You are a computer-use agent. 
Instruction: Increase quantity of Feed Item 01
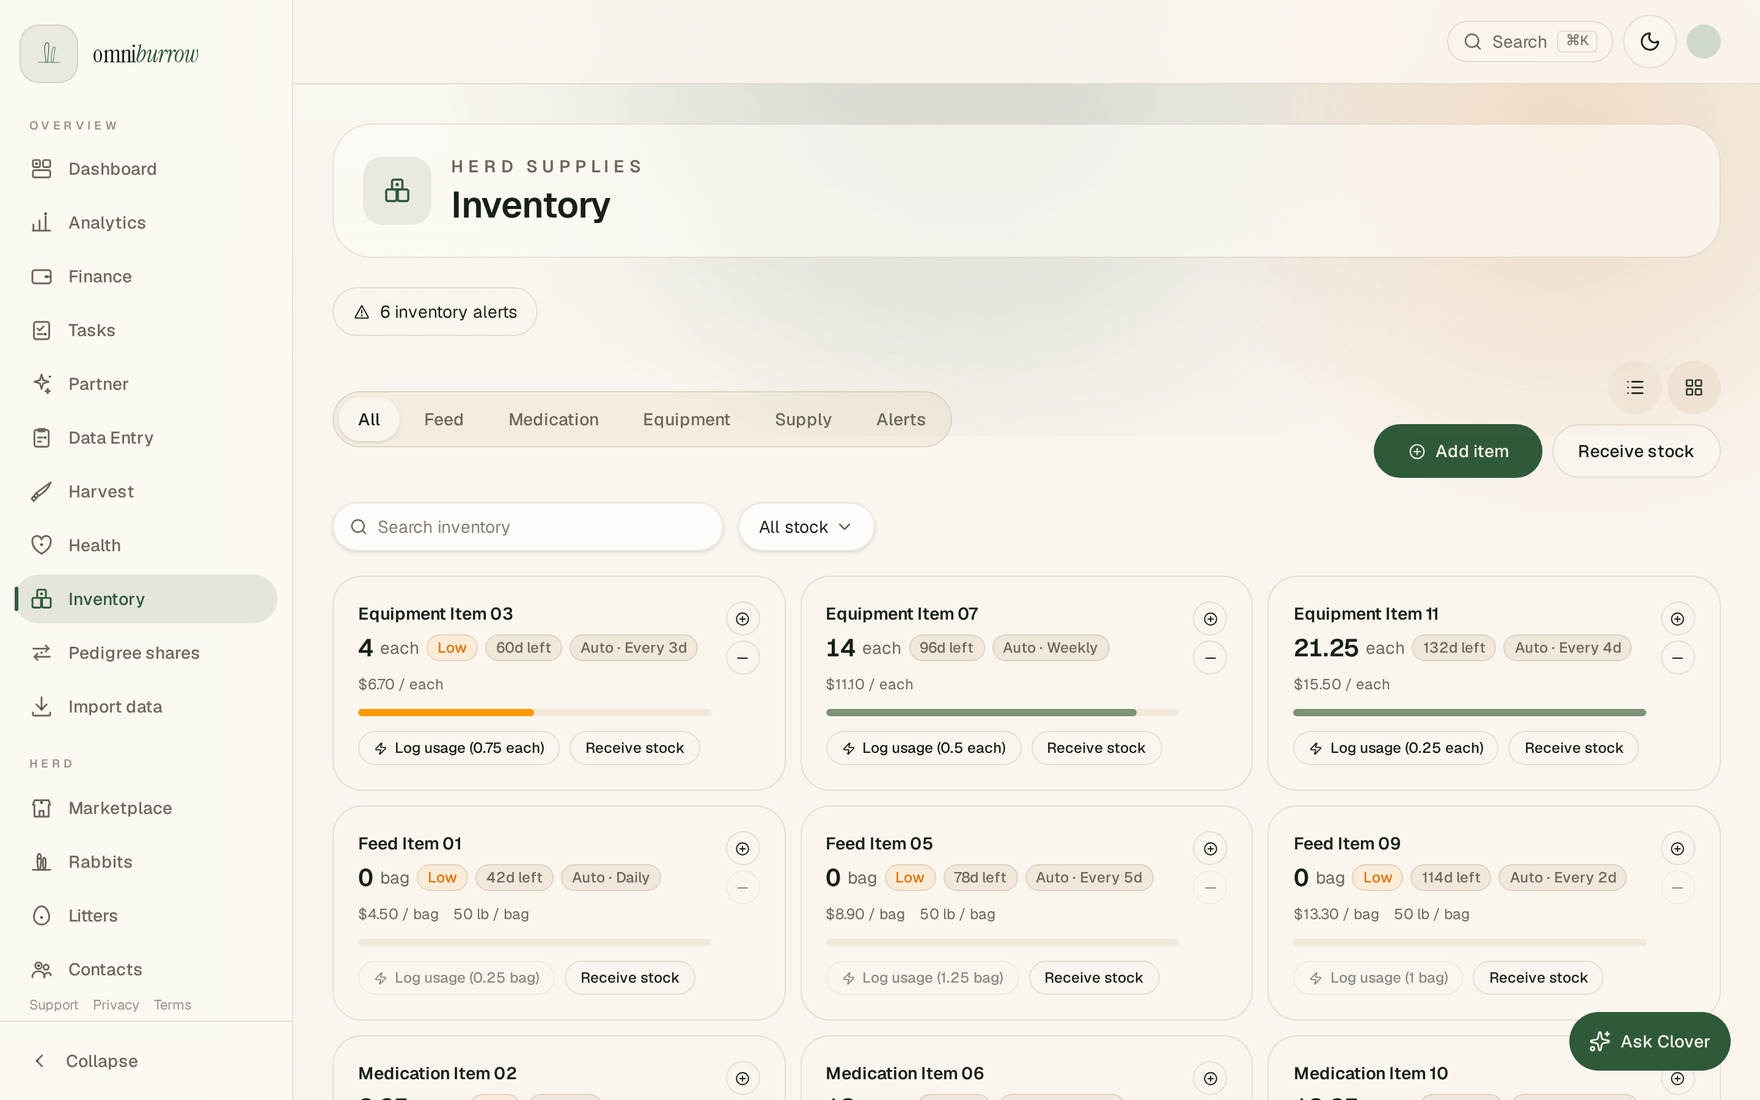[x=743, y=849]
